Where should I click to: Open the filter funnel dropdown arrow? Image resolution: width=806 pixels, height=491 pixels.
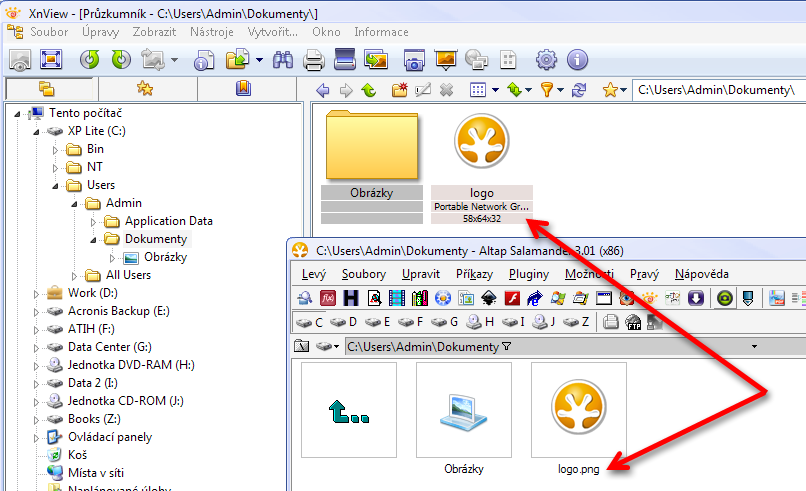(560, 90)
